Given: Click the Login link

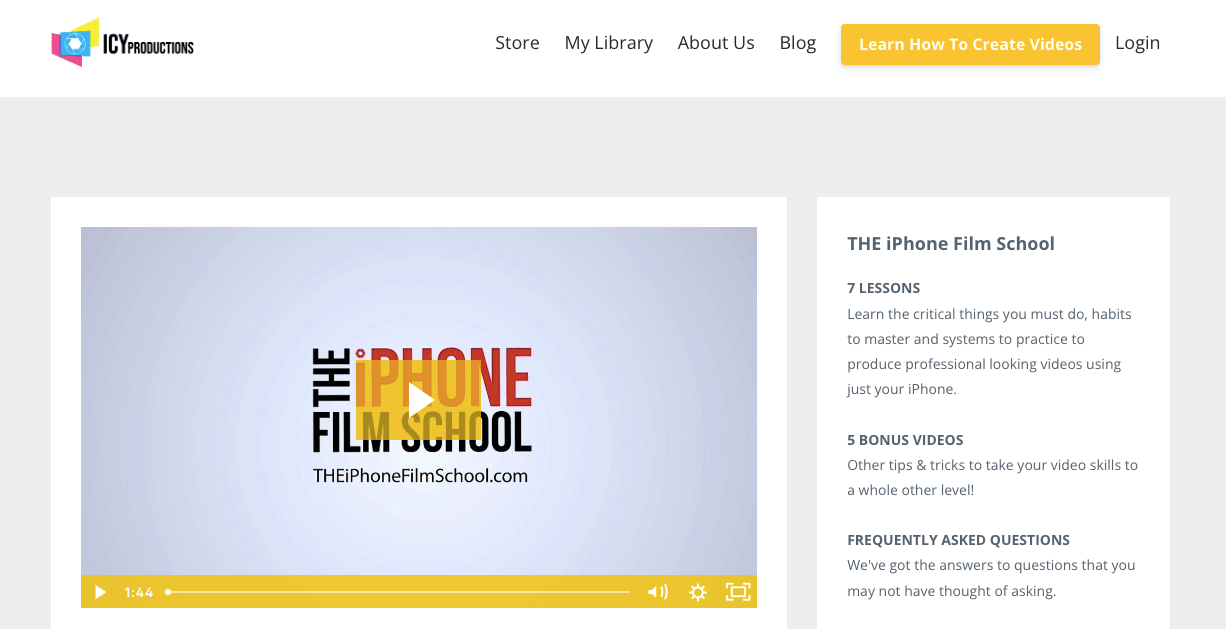Looking at the screenshot, I should (1137, 43).
